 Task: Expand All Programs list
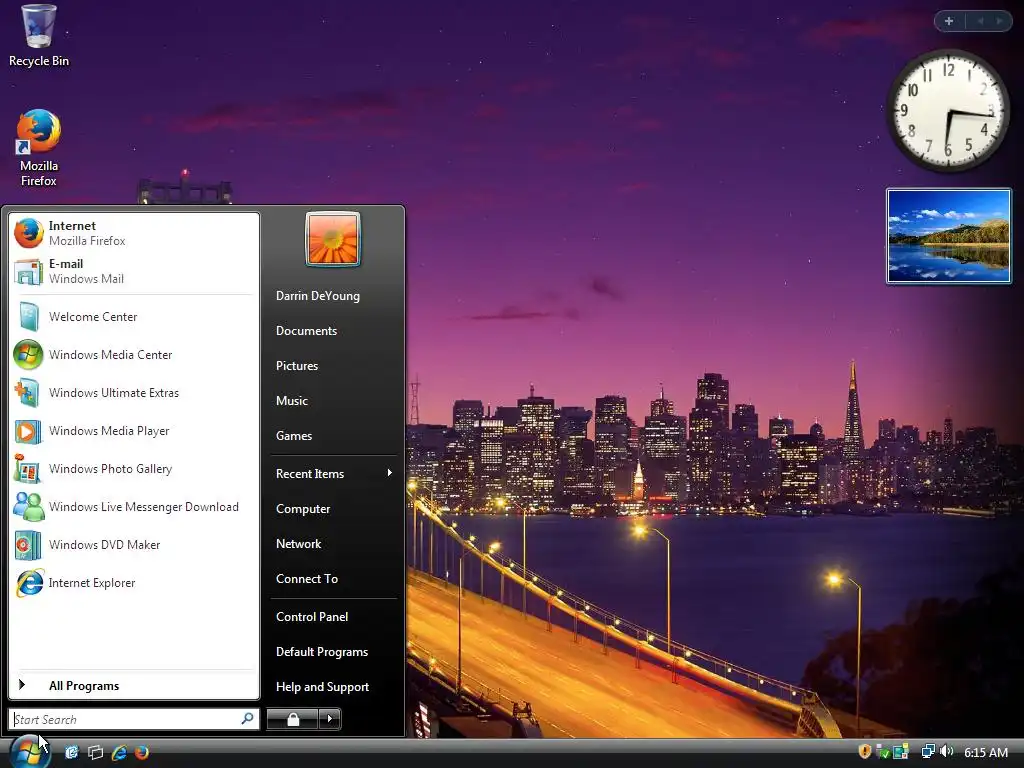pyautogui.click(x=134, y=686)
